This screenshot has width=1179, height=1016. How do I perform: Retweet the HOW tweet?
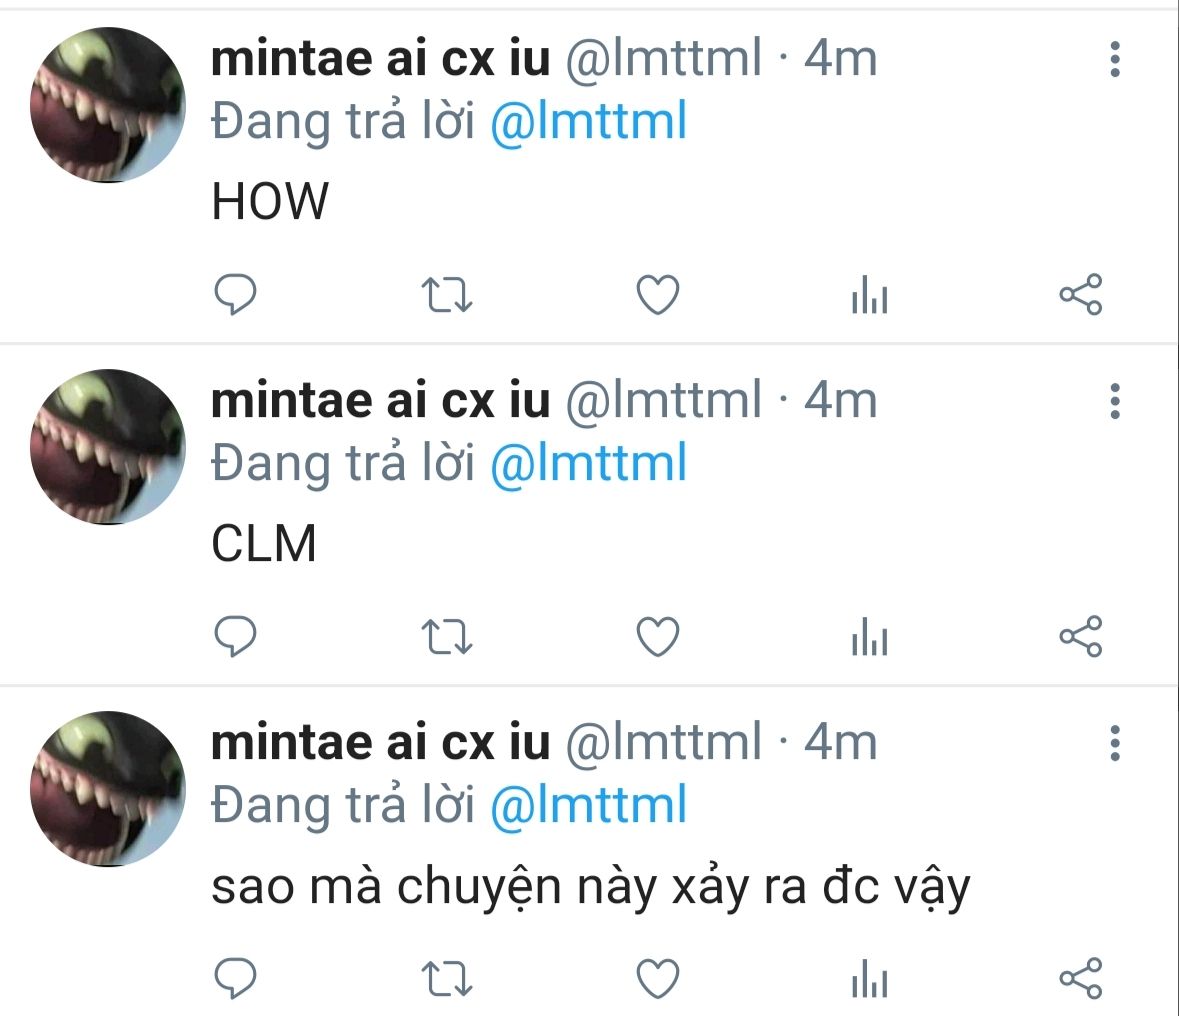[x=446, y=296]
